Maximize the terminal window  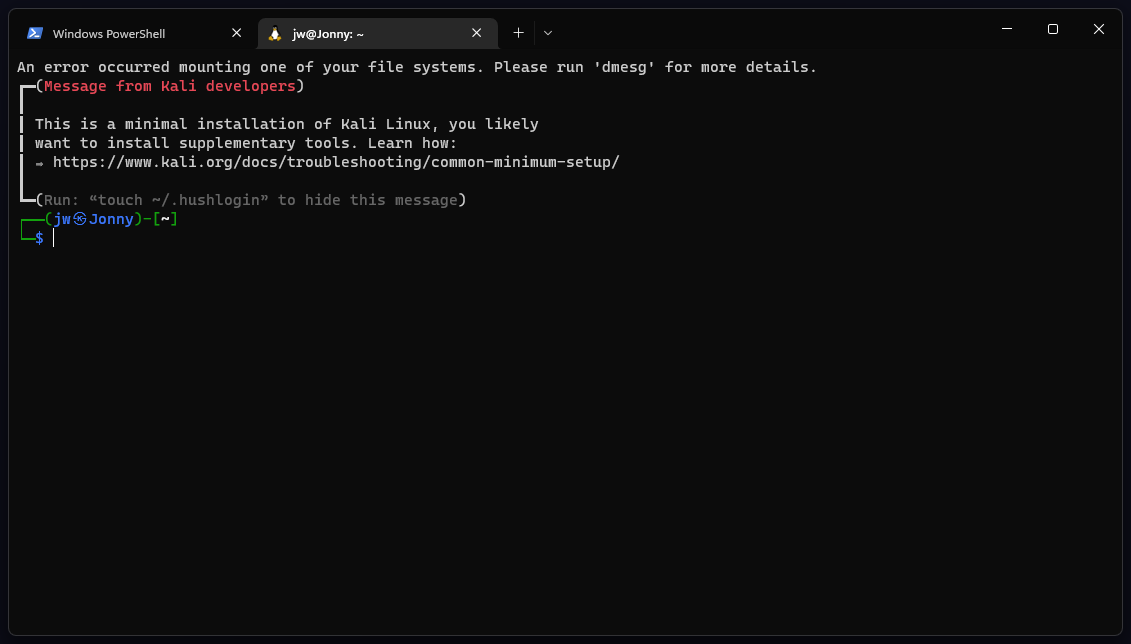(1053, 30)
